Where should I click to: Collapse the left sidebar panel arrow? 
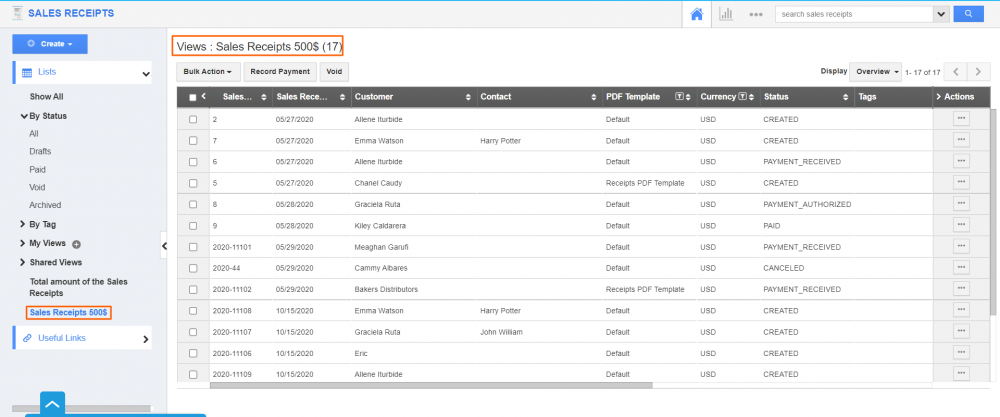(x=164, y=244)
